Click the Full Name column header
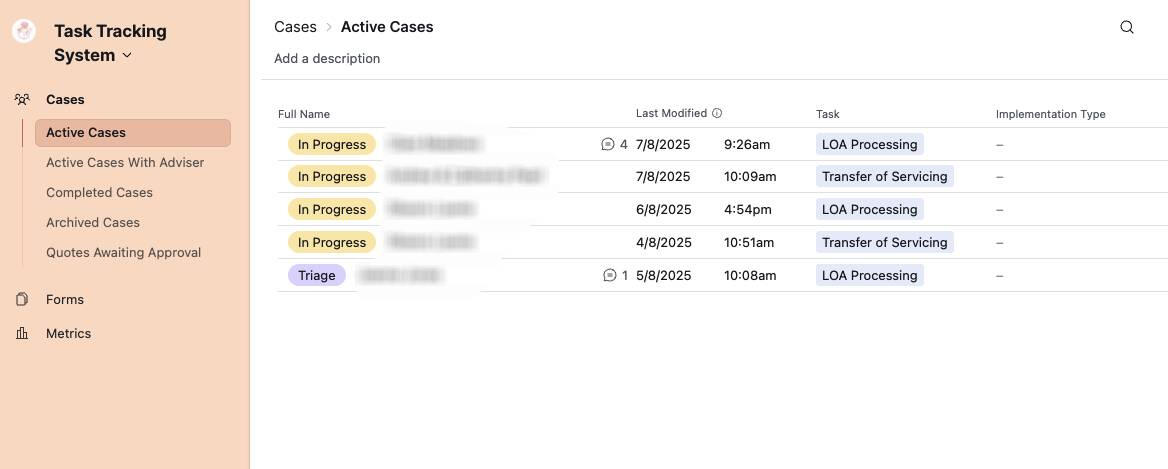 [304, 114]
